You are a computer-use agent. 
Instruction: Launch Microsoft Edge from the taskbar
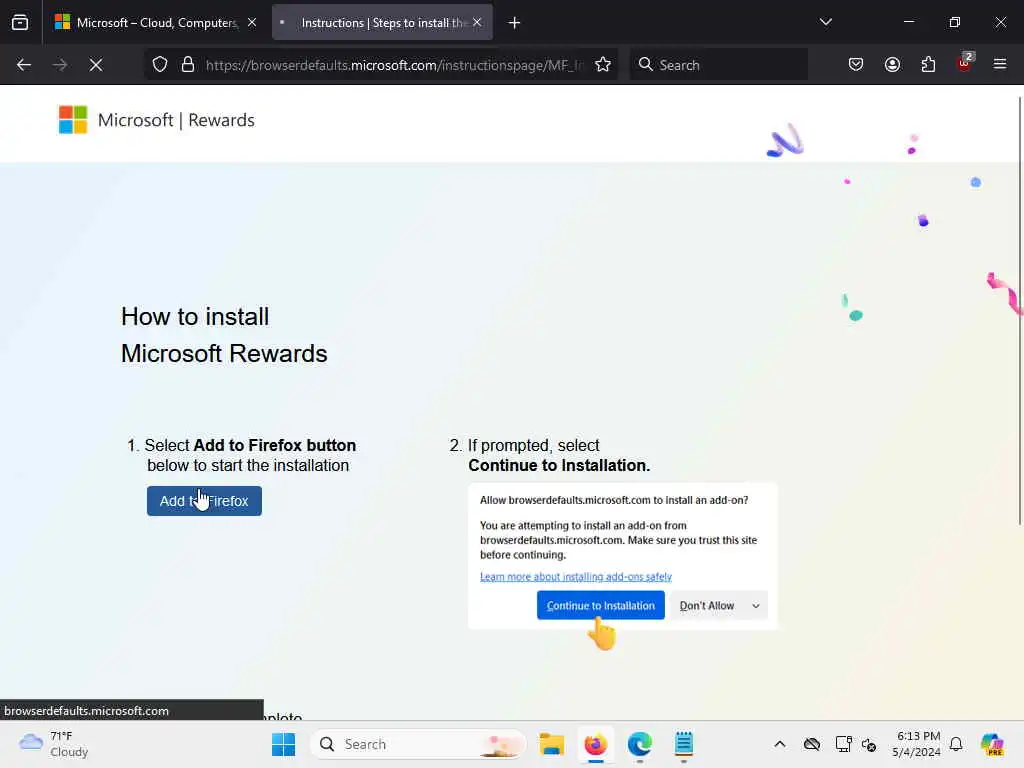(639, 744)
